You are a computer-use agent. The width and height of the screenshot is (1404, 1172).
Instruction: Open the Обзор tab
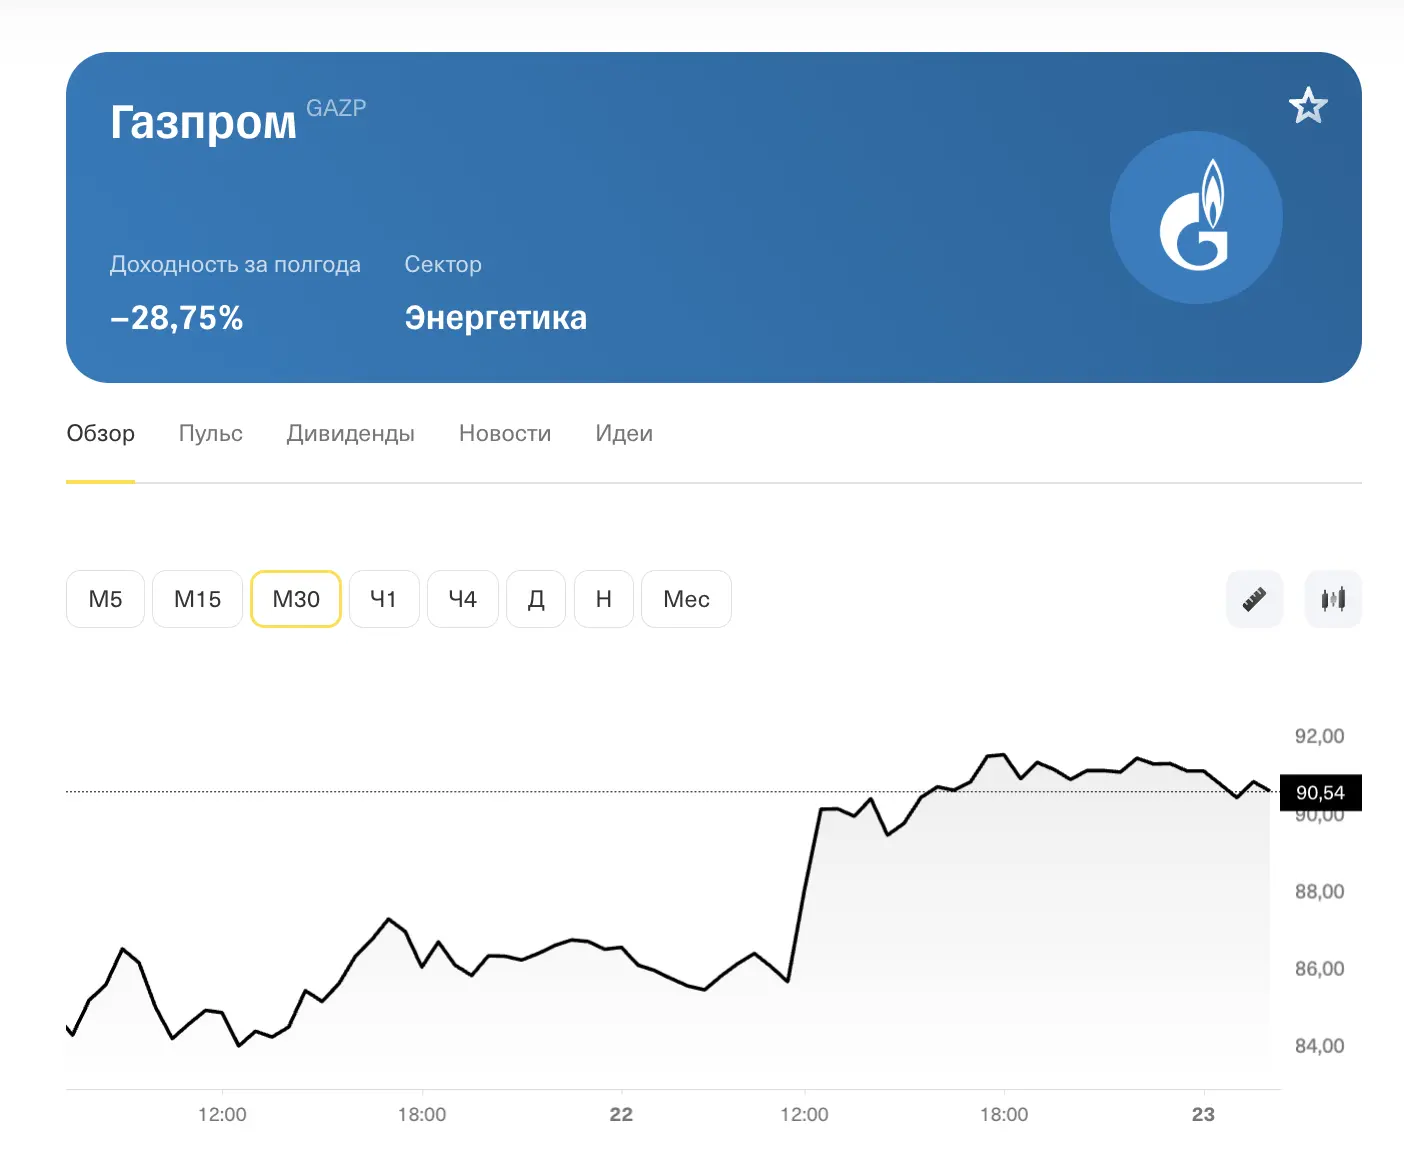pos(100,434)
